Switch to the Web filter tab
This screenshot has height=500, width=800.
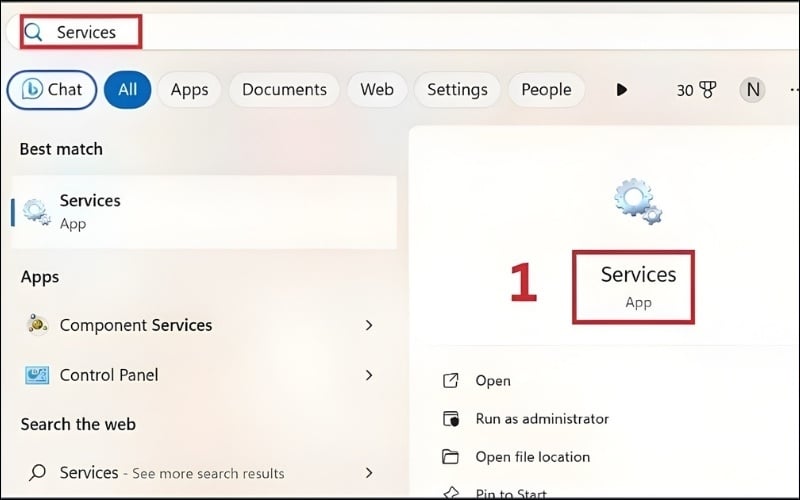coord(377,90)
